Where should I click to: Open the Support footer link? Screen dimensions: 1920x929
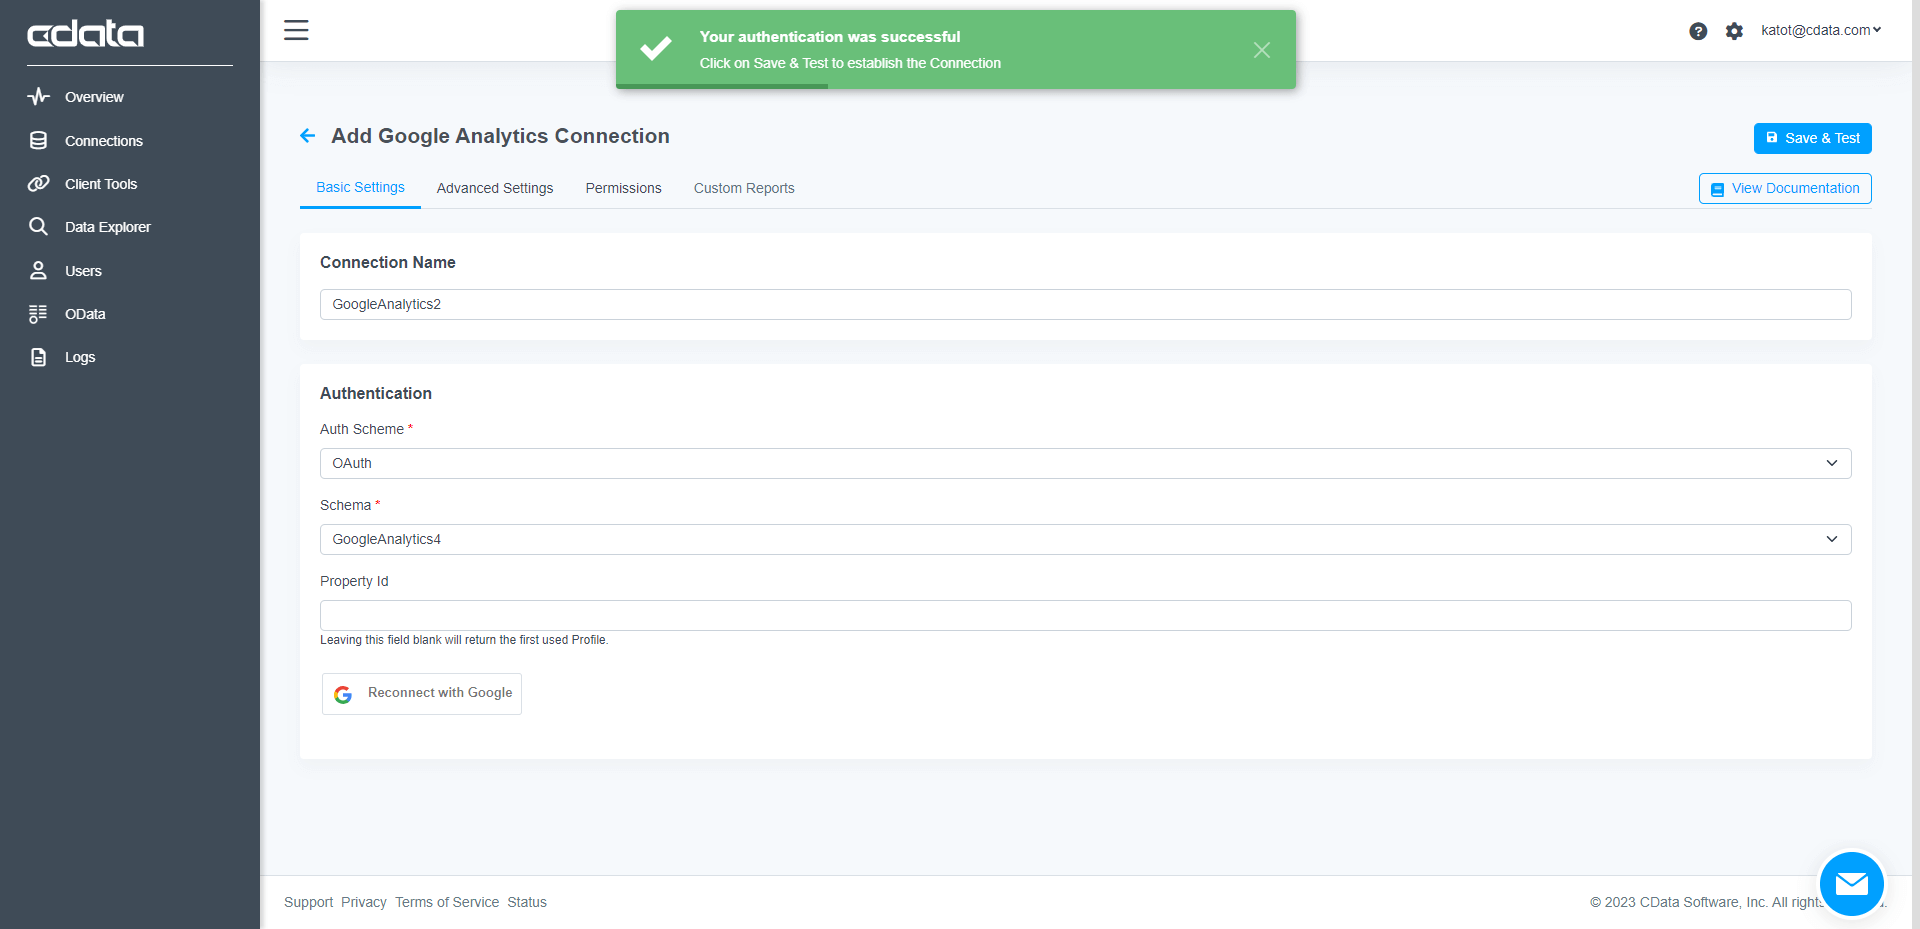[x=308, y=902]
